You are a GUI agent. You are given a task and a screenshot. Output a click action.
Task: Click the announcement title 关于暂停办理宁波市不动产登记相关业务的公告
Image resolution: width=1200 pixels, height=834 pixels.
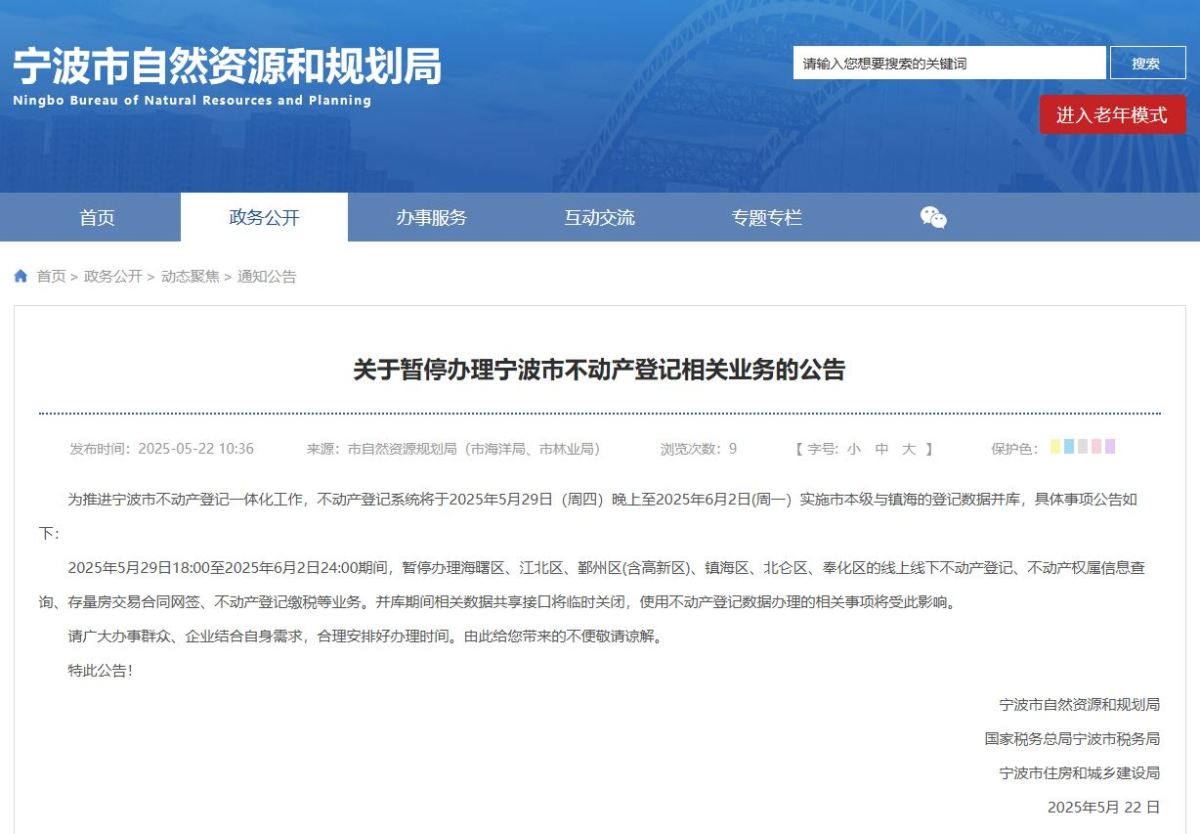pyautogui.click(x=599, y=370)
